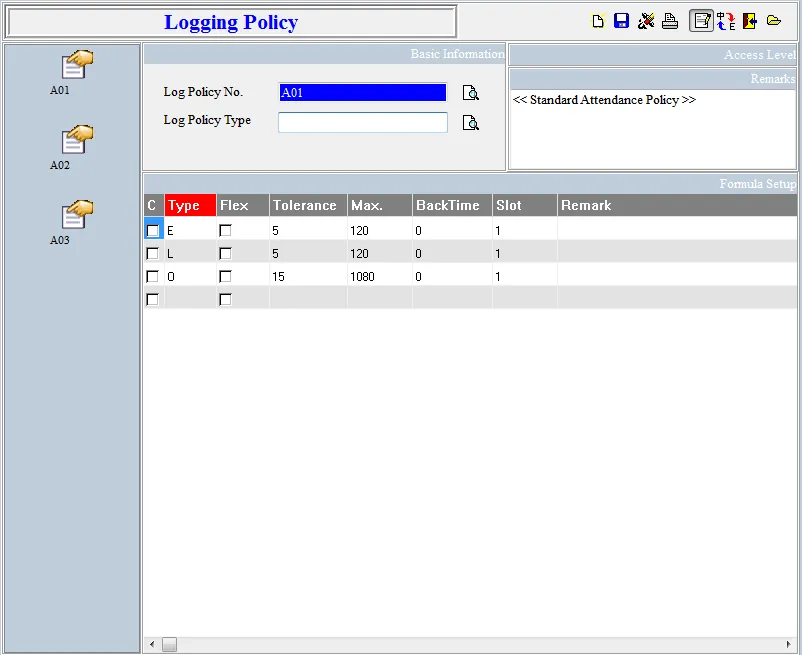Click the Open folder toolbar icon

click(773, 21)
